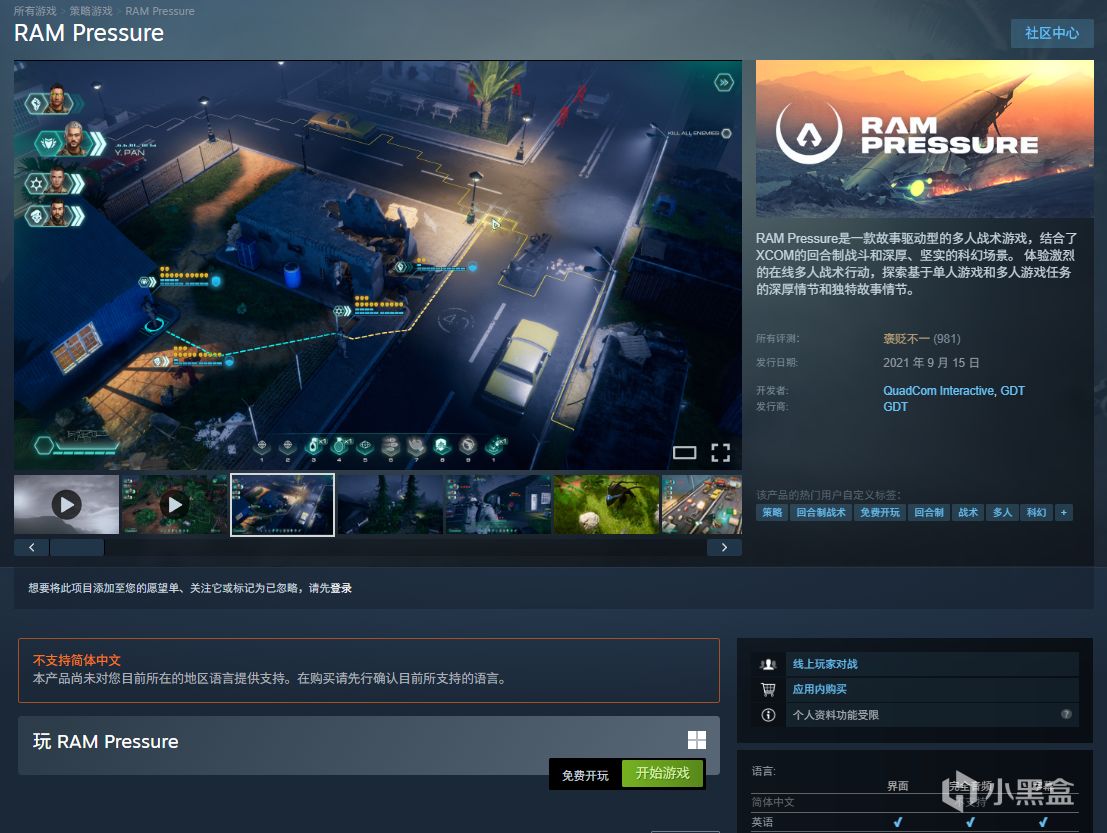This screenshot has width=1107, height=833.
Task: Click the 2021 年 9 月 15 日 release date
Action: coord(931,363)
